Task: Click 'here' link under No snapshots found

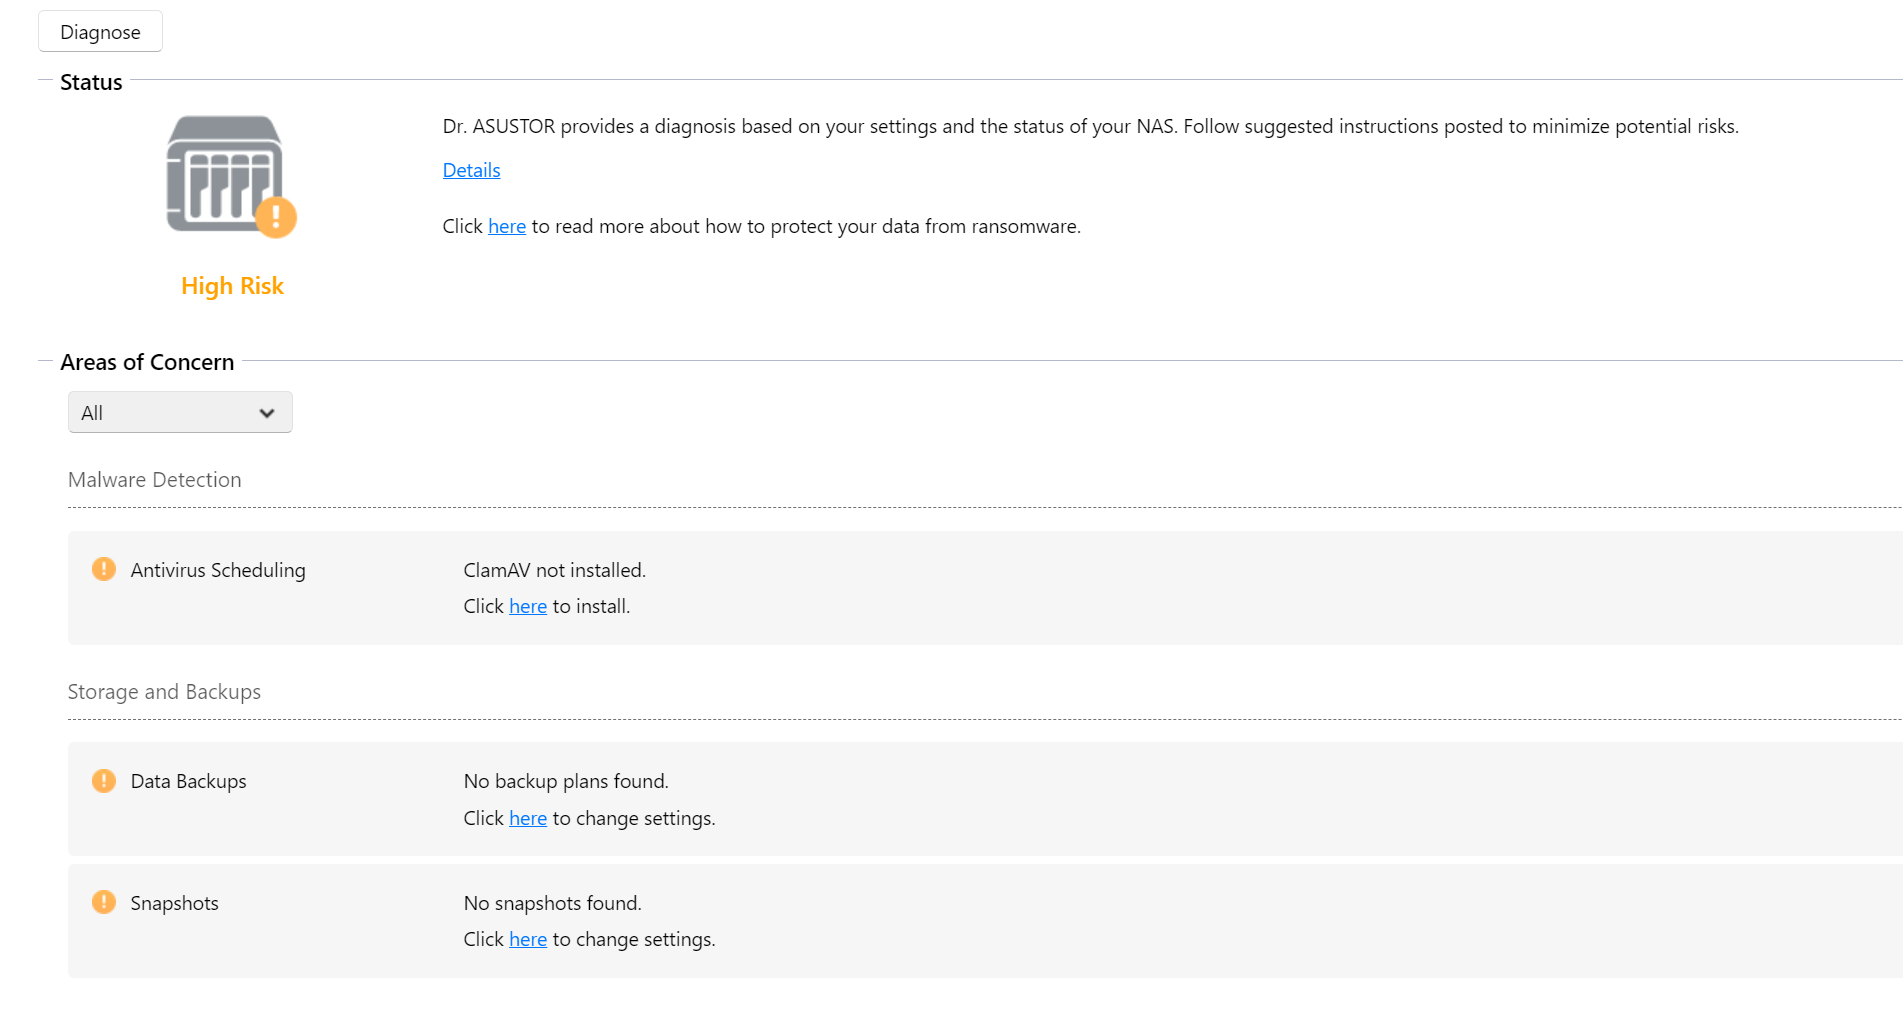Action: tap(527, 939)
